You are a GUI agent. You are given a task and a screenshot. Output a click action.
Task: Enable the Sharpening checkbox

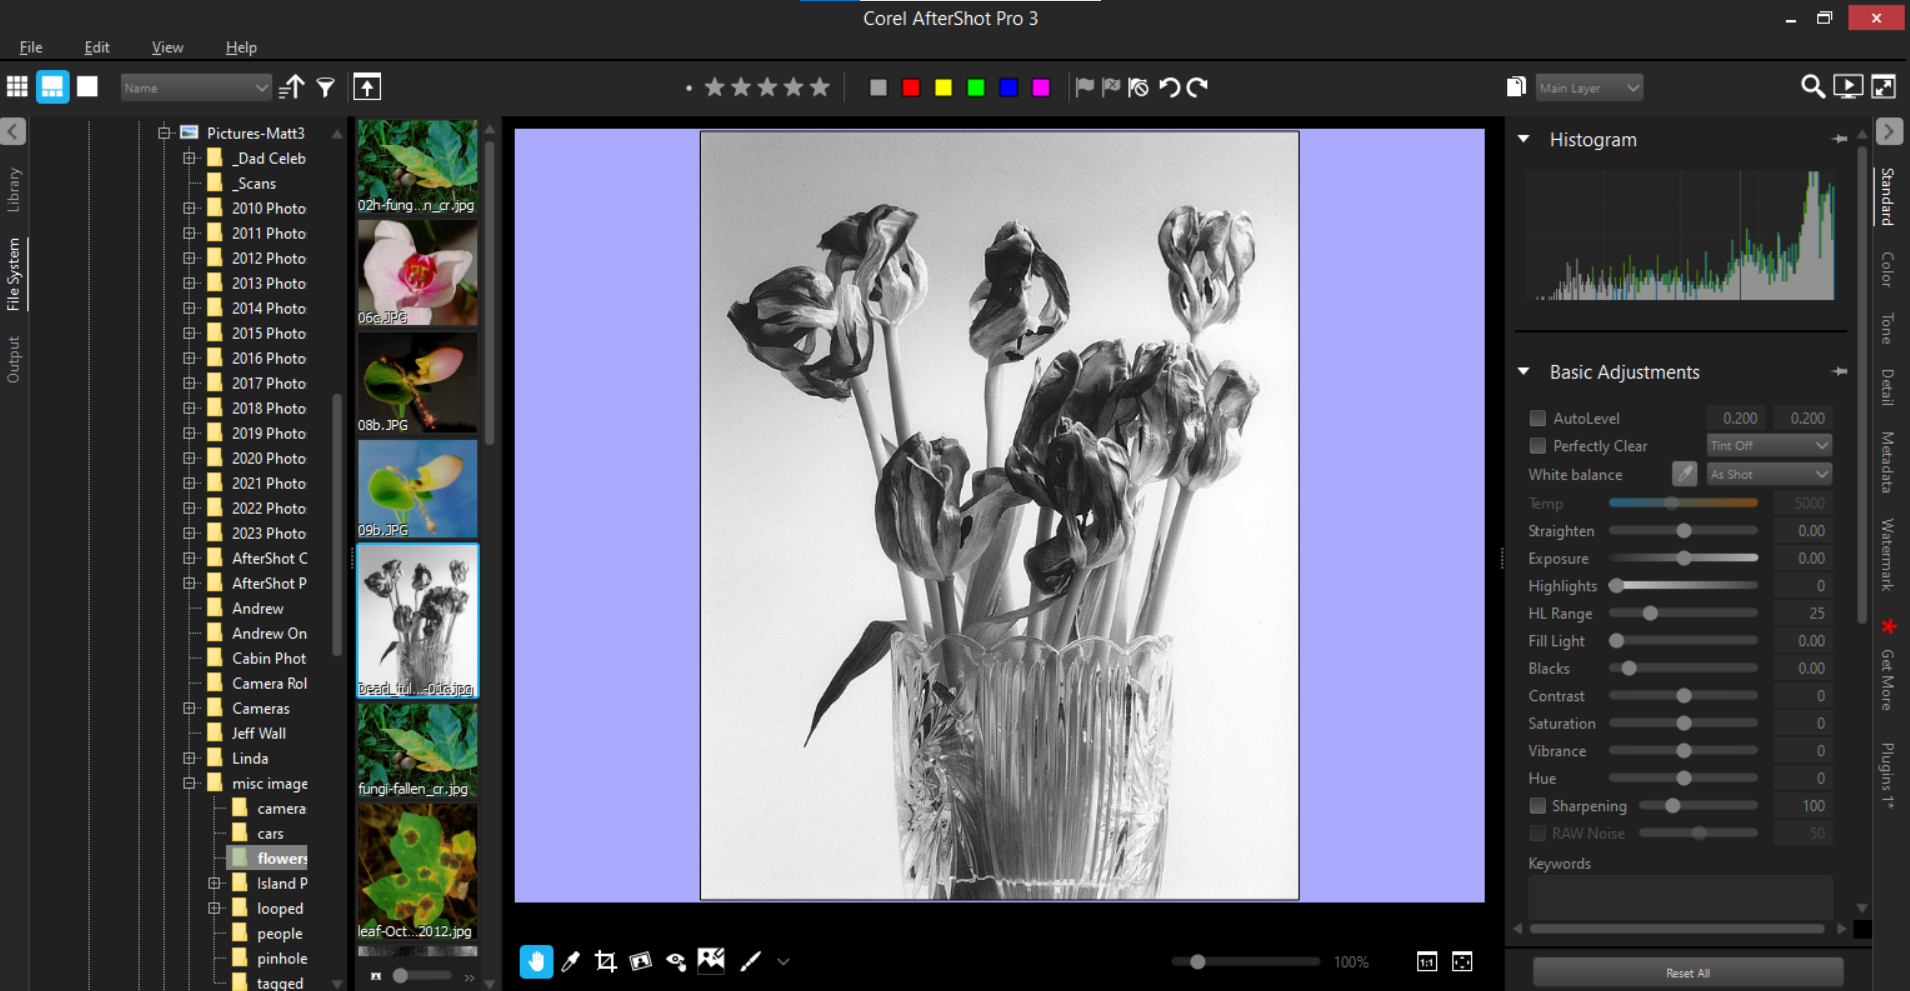1538,806
